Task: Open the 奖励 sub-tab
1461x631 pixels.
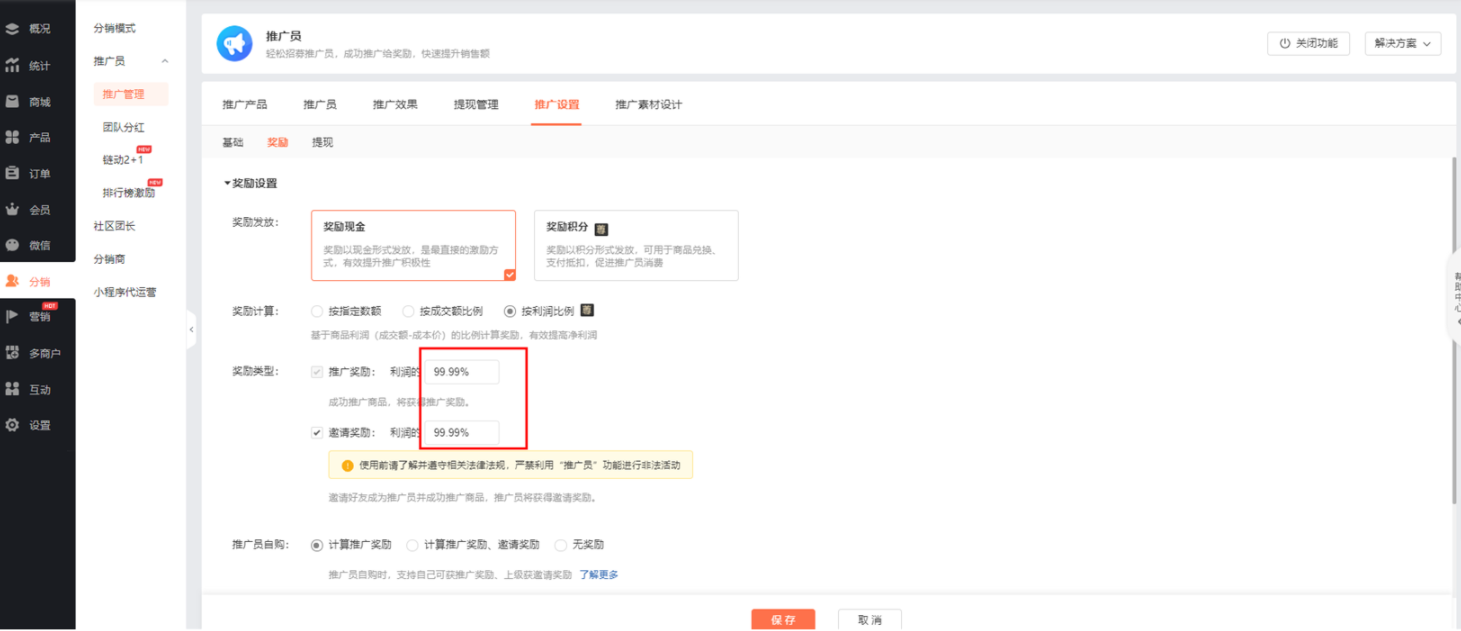Action: click(x=277, y=143)
